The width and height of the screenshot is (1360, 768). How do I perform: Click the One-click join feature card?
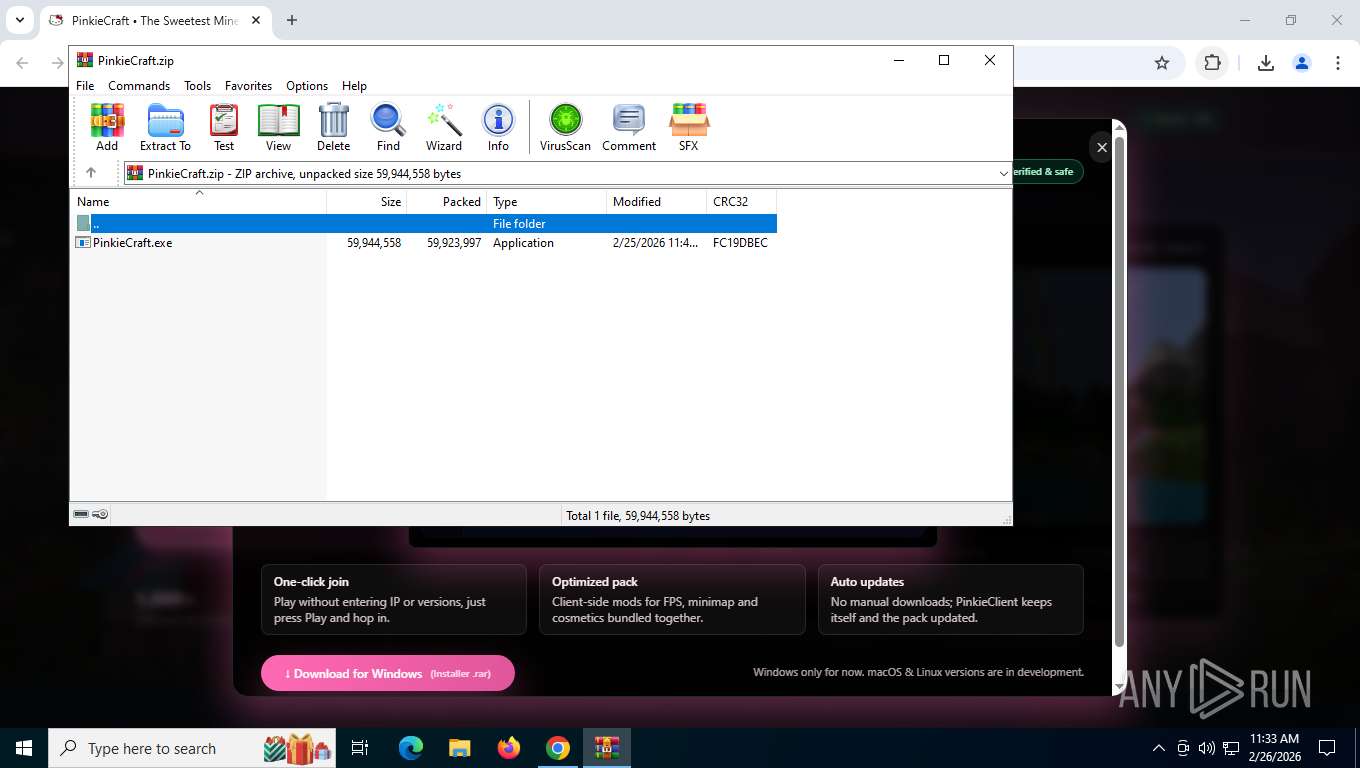394,600
